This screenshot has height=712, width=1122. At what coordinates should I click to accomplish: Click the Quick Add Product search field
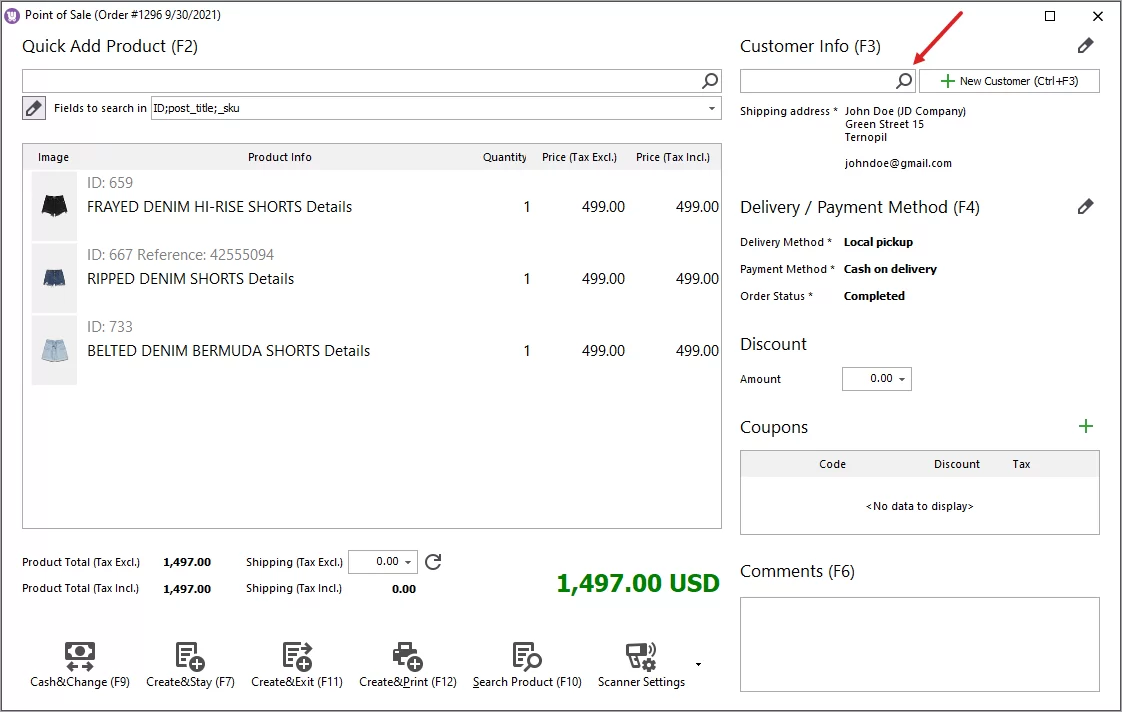pyautogui.click(x=360, y=80)
